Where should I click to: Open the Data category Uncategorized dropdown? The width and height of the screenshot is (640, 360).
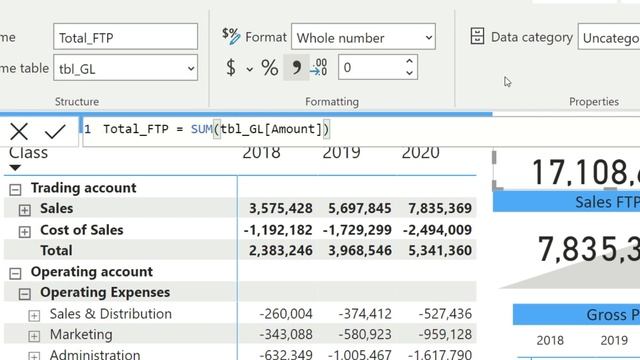click(609, 37)
